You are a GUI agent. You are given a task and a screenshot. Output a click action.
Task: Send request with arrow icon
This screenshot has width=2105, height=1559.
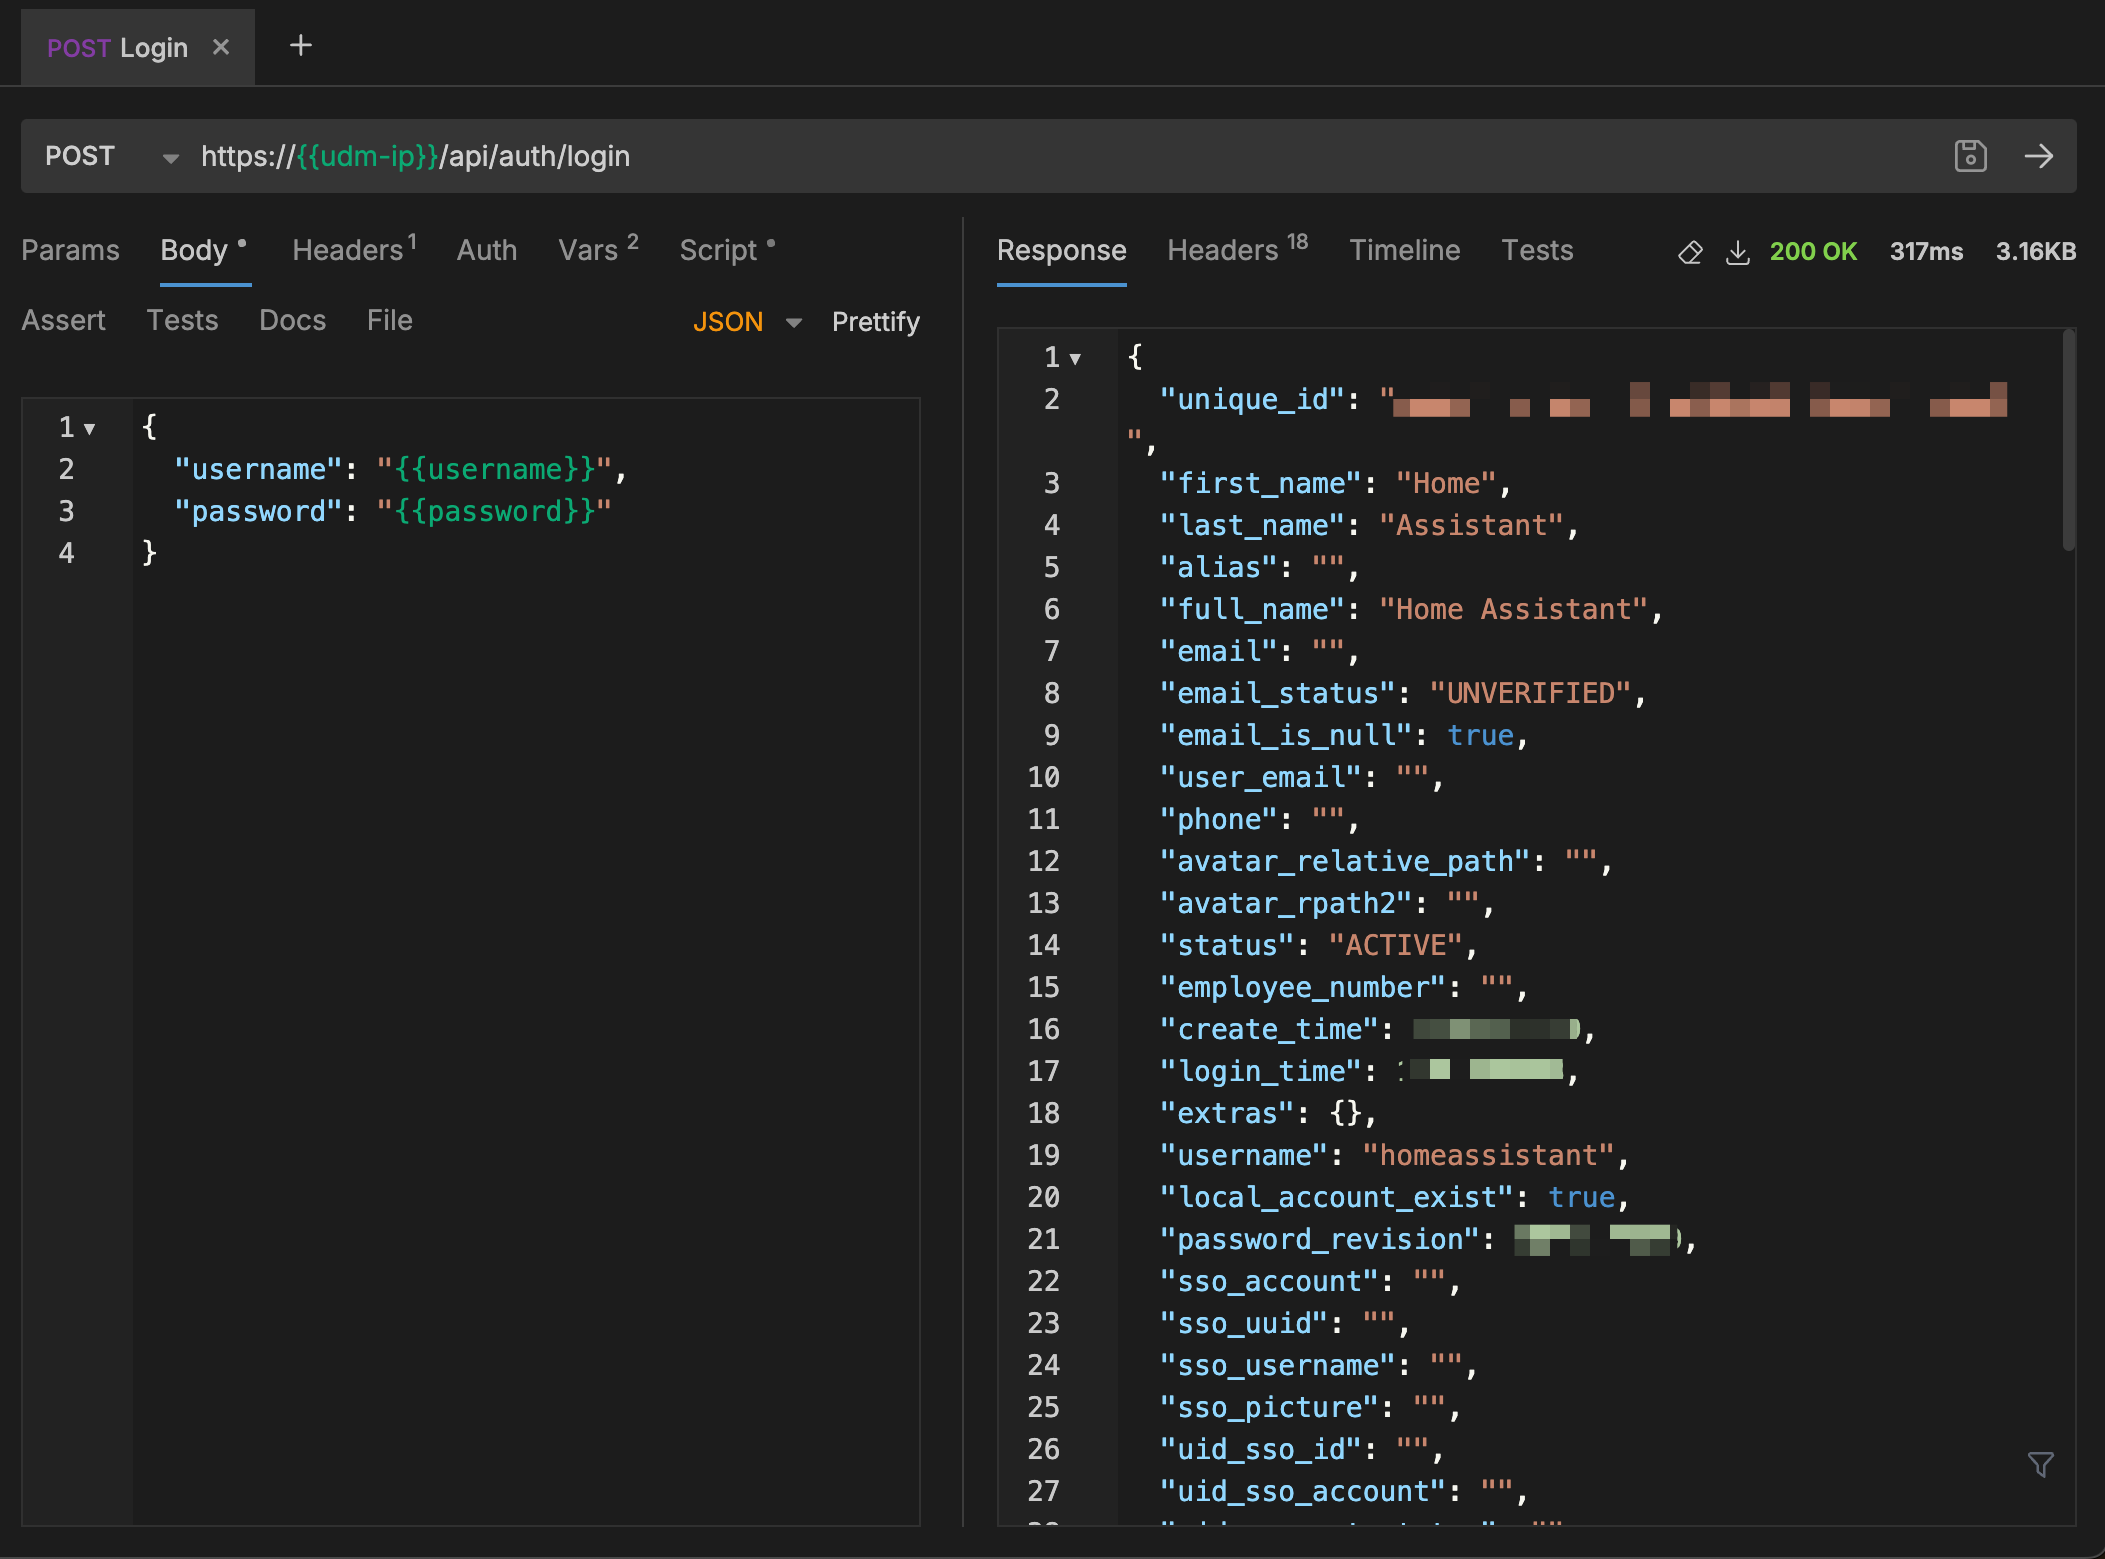[x=2038, y=156]
